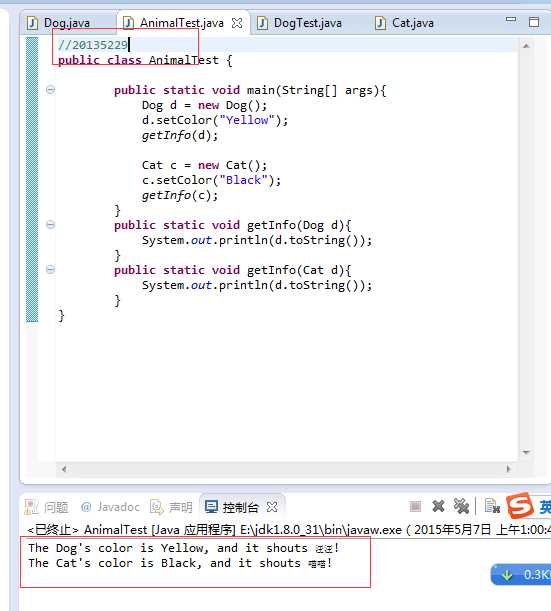Click the Java file icon on Dog.java tab

coord(32,23)
